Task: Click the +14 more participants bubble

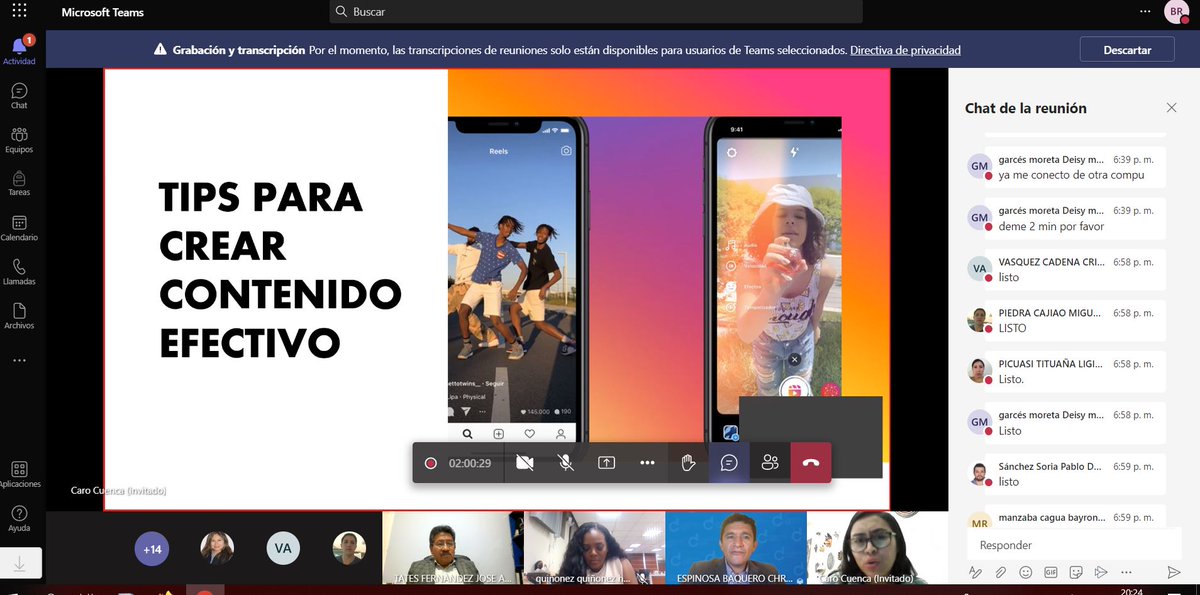Action: coord(152,548)
